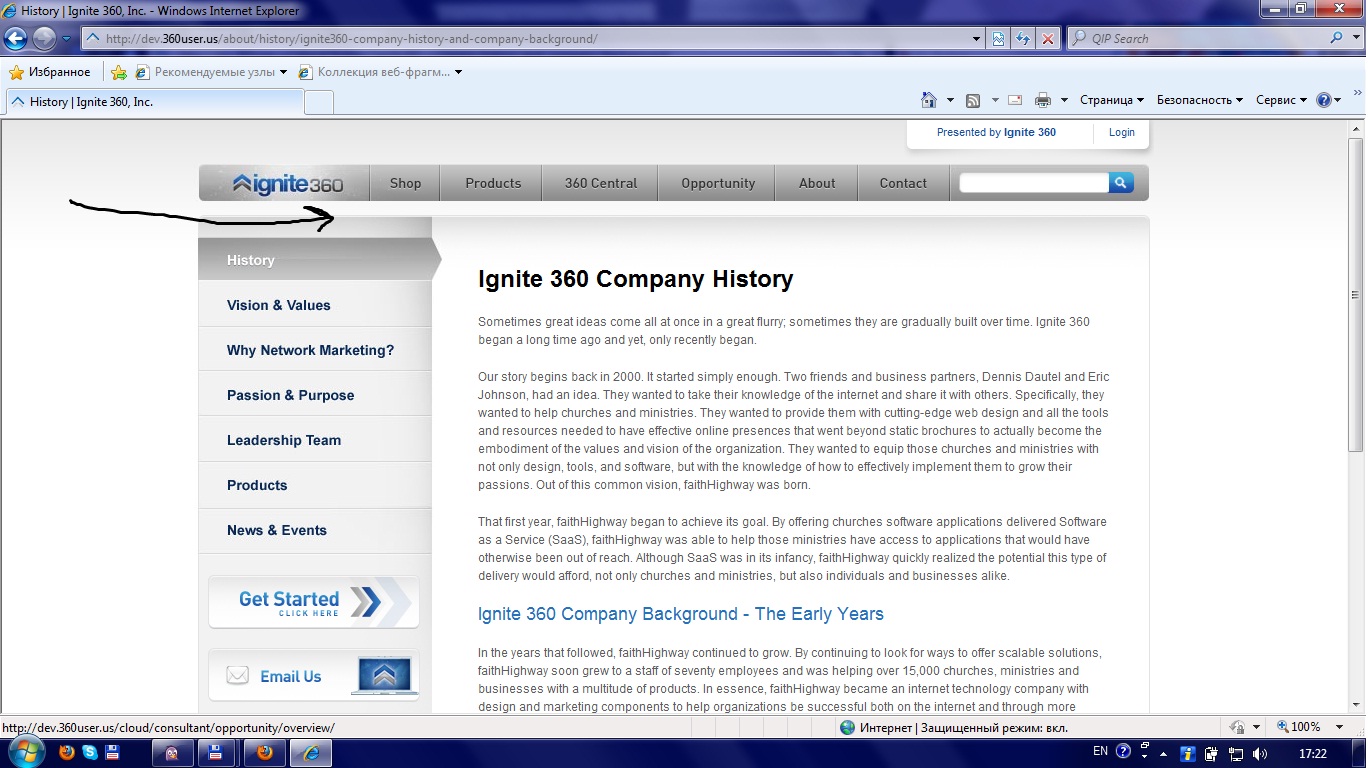The width and height of the screenshot is (1368, 768).
Task: Switch to the Internet Explorer taskbar button
Action: [310, 752]
